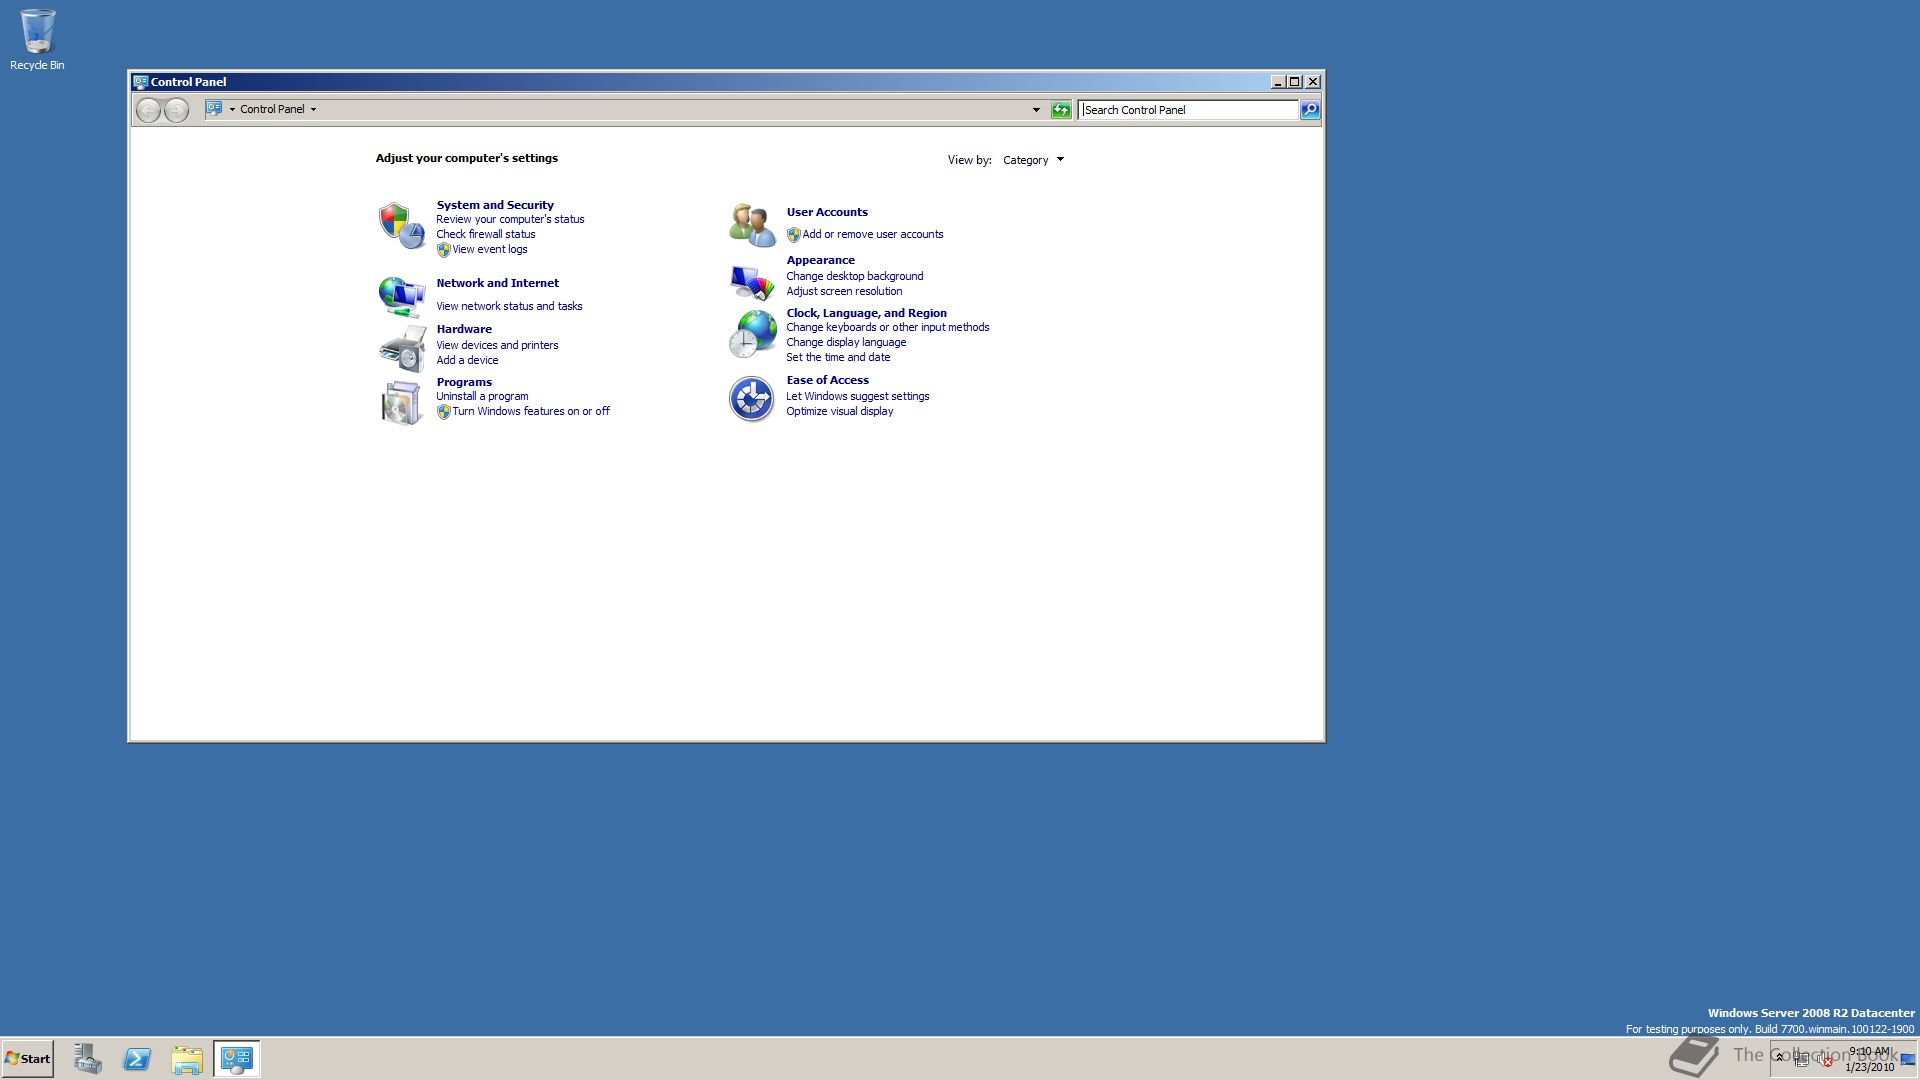Viewport: 1920px width, 1080px height.
Task: Open the Network and Internet globe icon
Action: coord(402,296)
